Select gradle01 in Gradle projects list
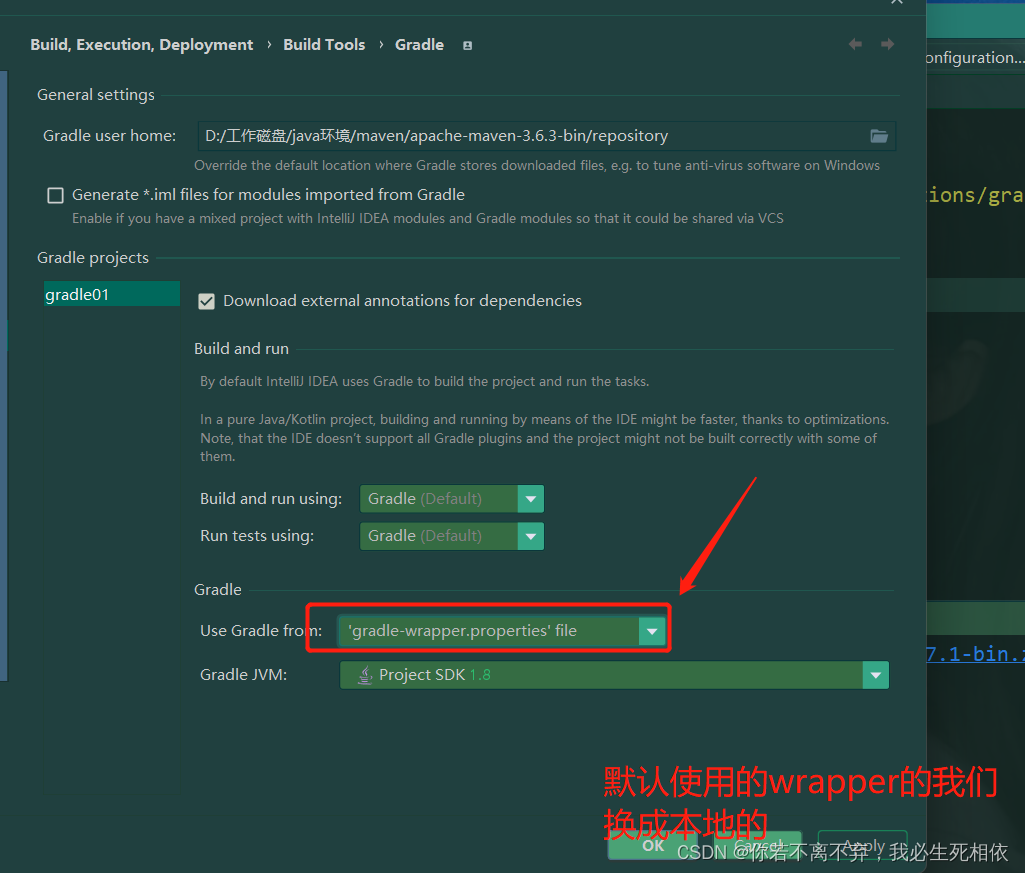This screenshot has width=1025, height=873. (x=112, y=294)
